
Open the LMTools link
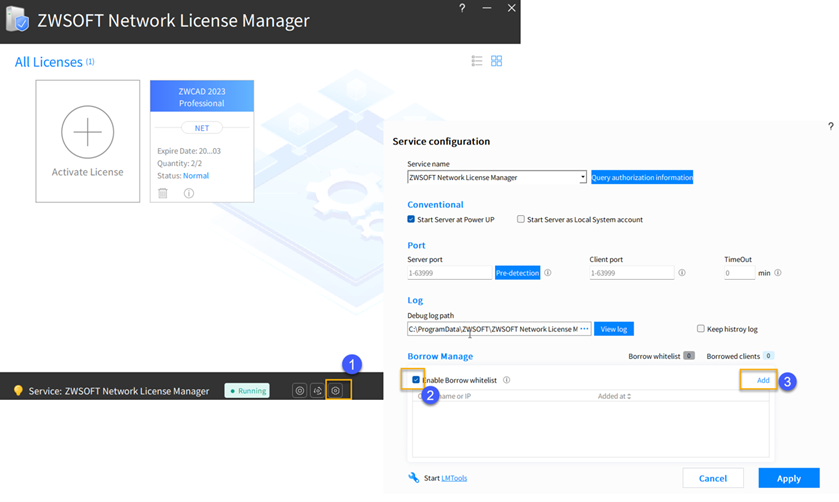click(453, 478)
